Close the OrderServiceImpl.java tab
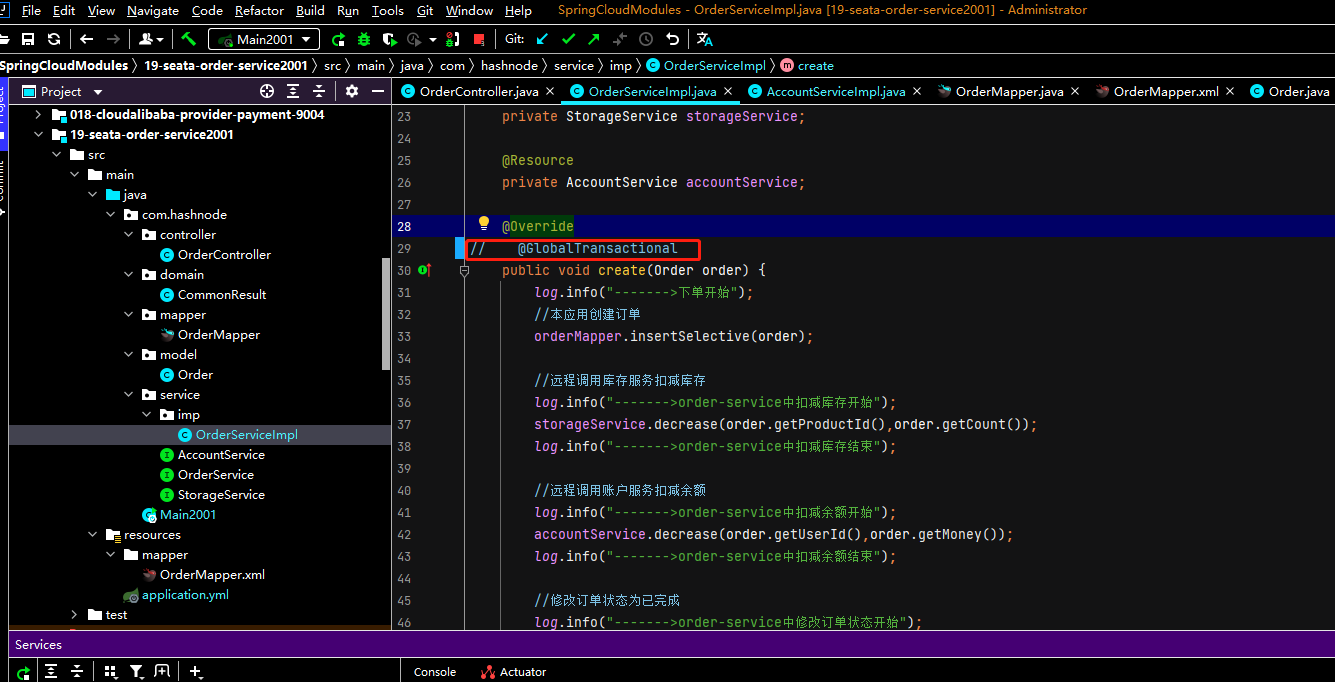Screen dimensions: 1335x682 (x=728, y=91)
